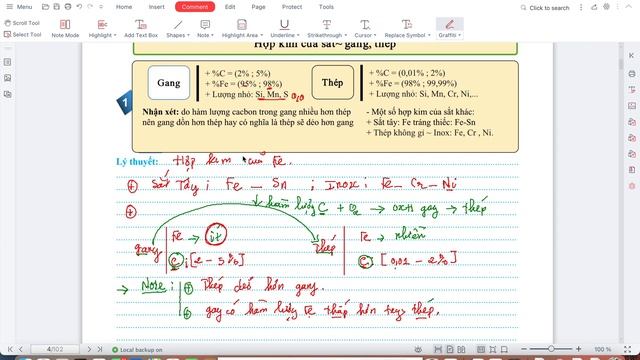Toggle Note Mode
This screenshot has height=360, width=640.
click(65, 29)
